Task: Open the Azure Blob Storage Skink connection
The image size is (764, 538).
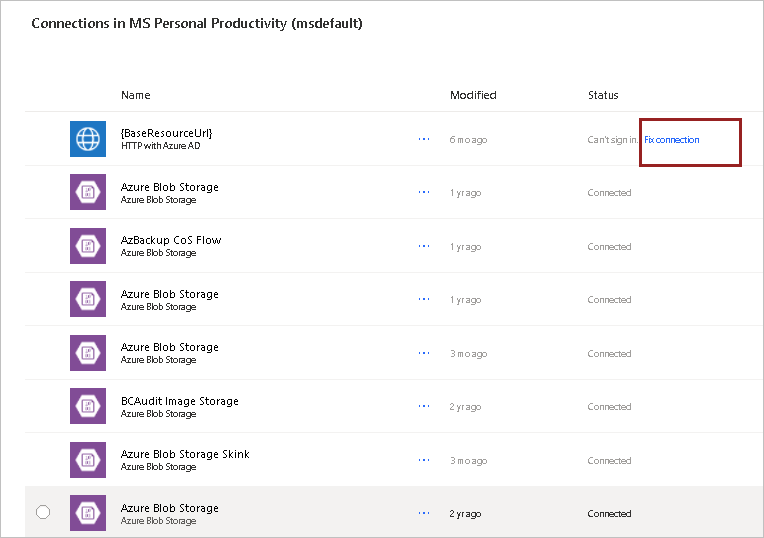Action: [185, 454]
